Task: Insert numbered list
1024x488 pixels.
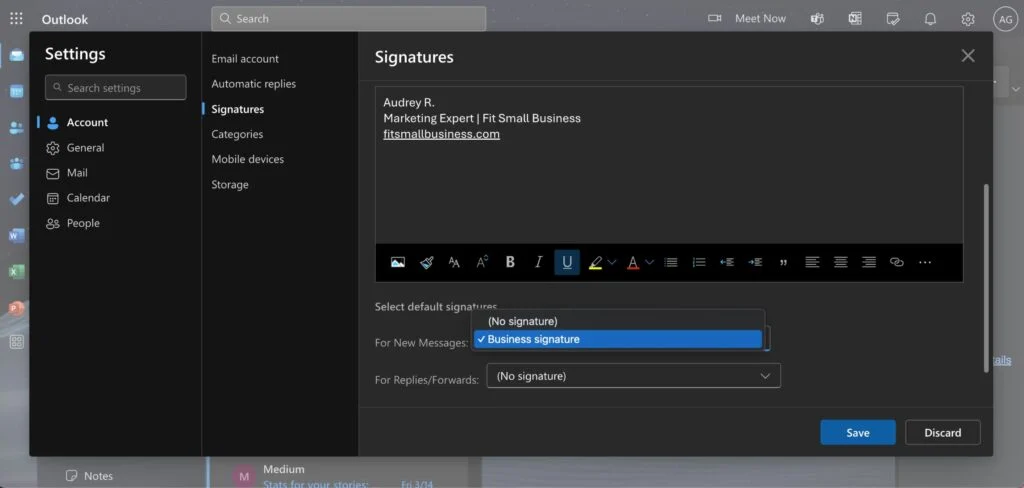Action: [x=699, y=262]
